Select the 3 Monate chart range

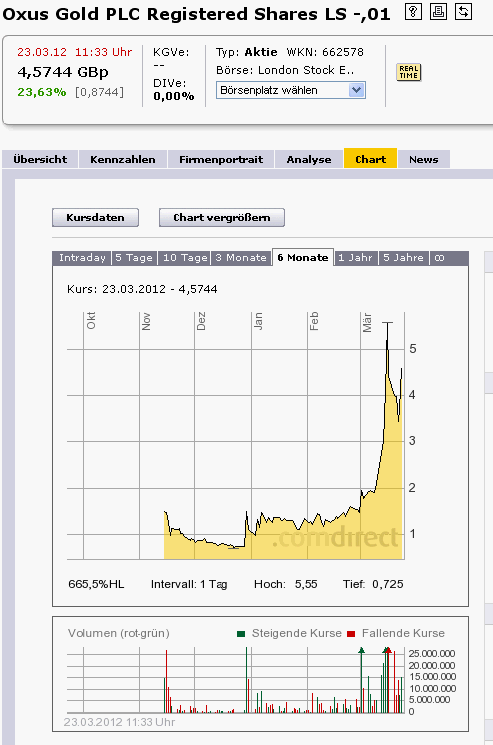click(x=241, y=258)
